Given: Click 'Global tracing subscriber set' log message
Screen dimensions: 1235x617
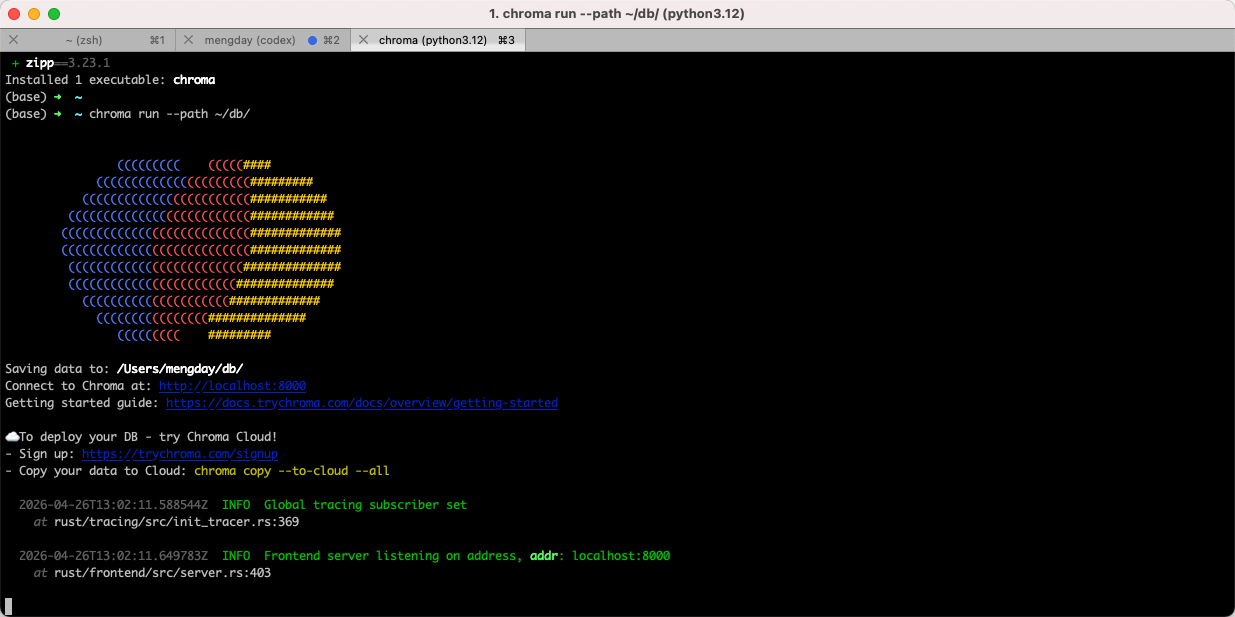Looking at the screenshot, I should click(x=365, y=505).
